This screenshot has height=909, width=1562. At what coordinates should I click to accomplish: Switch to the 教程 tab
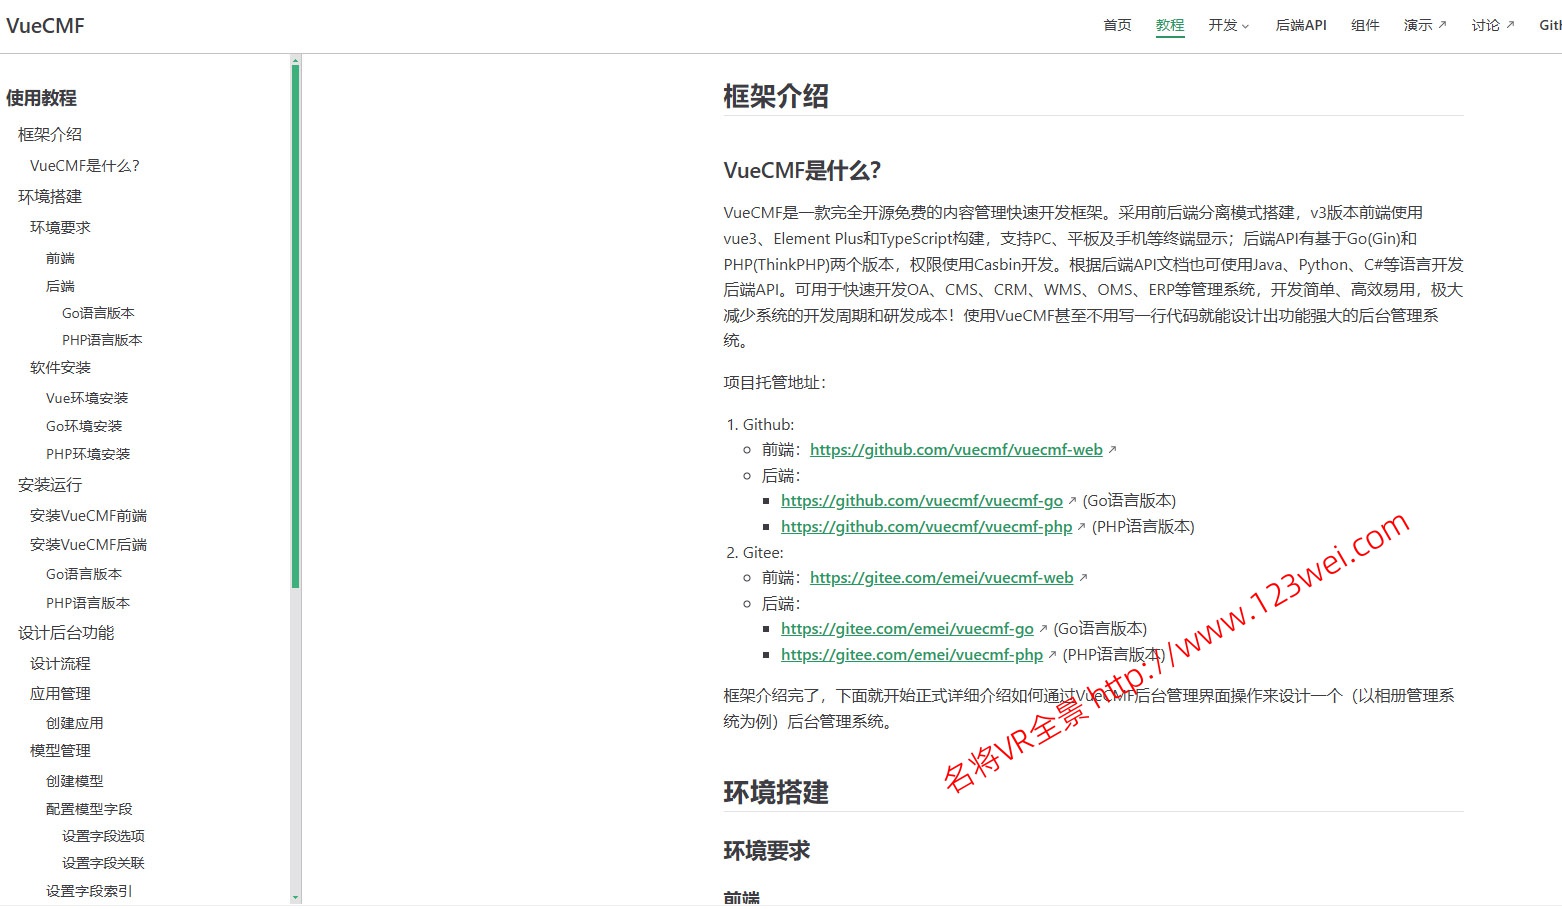1169,25
